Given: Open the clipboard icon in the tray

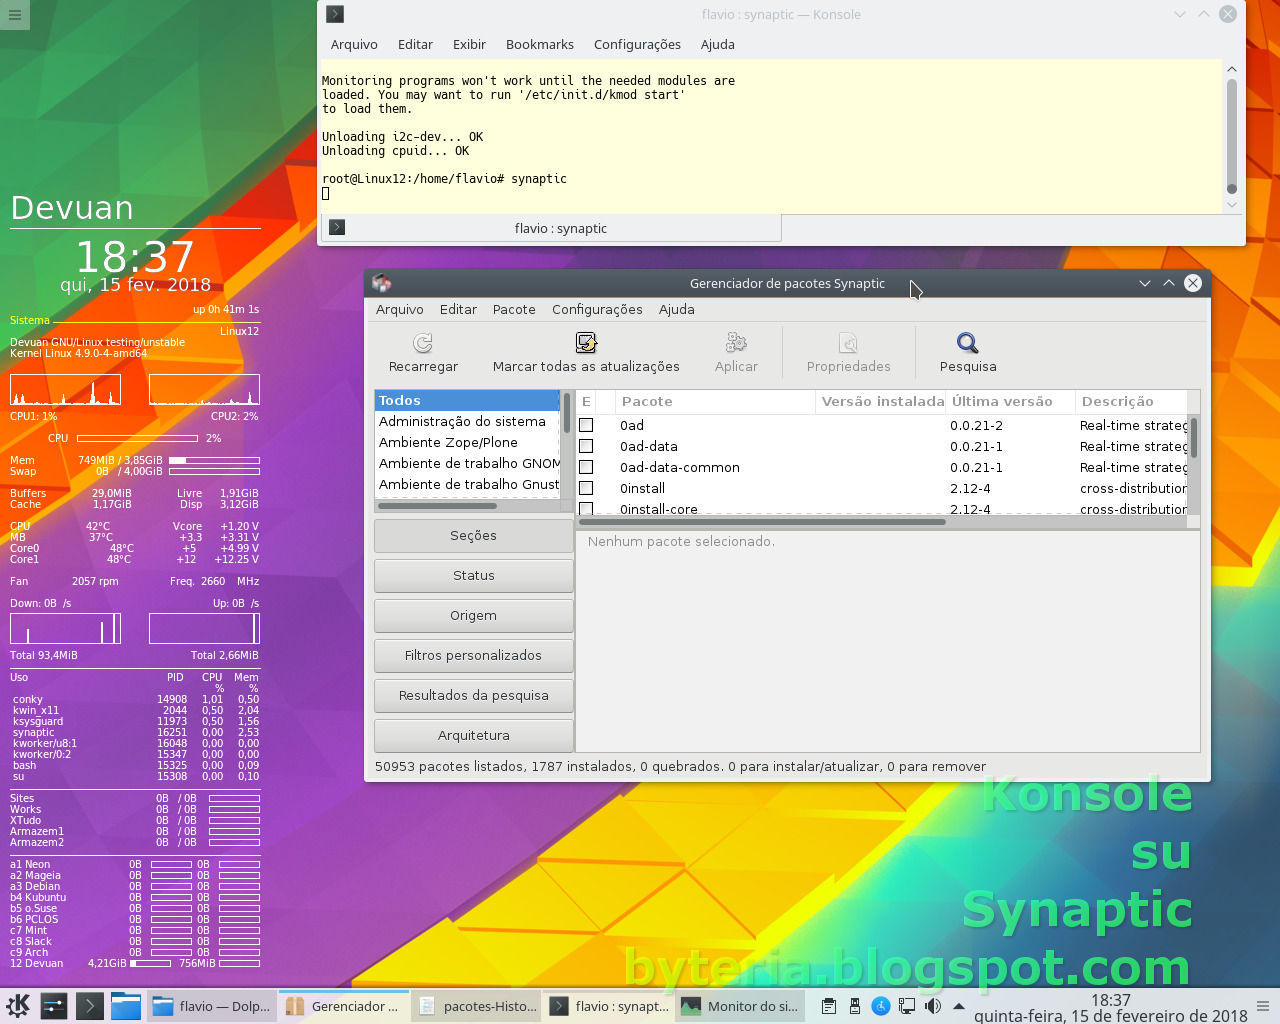Looking at the screenshot, I should coord(828,1005).
